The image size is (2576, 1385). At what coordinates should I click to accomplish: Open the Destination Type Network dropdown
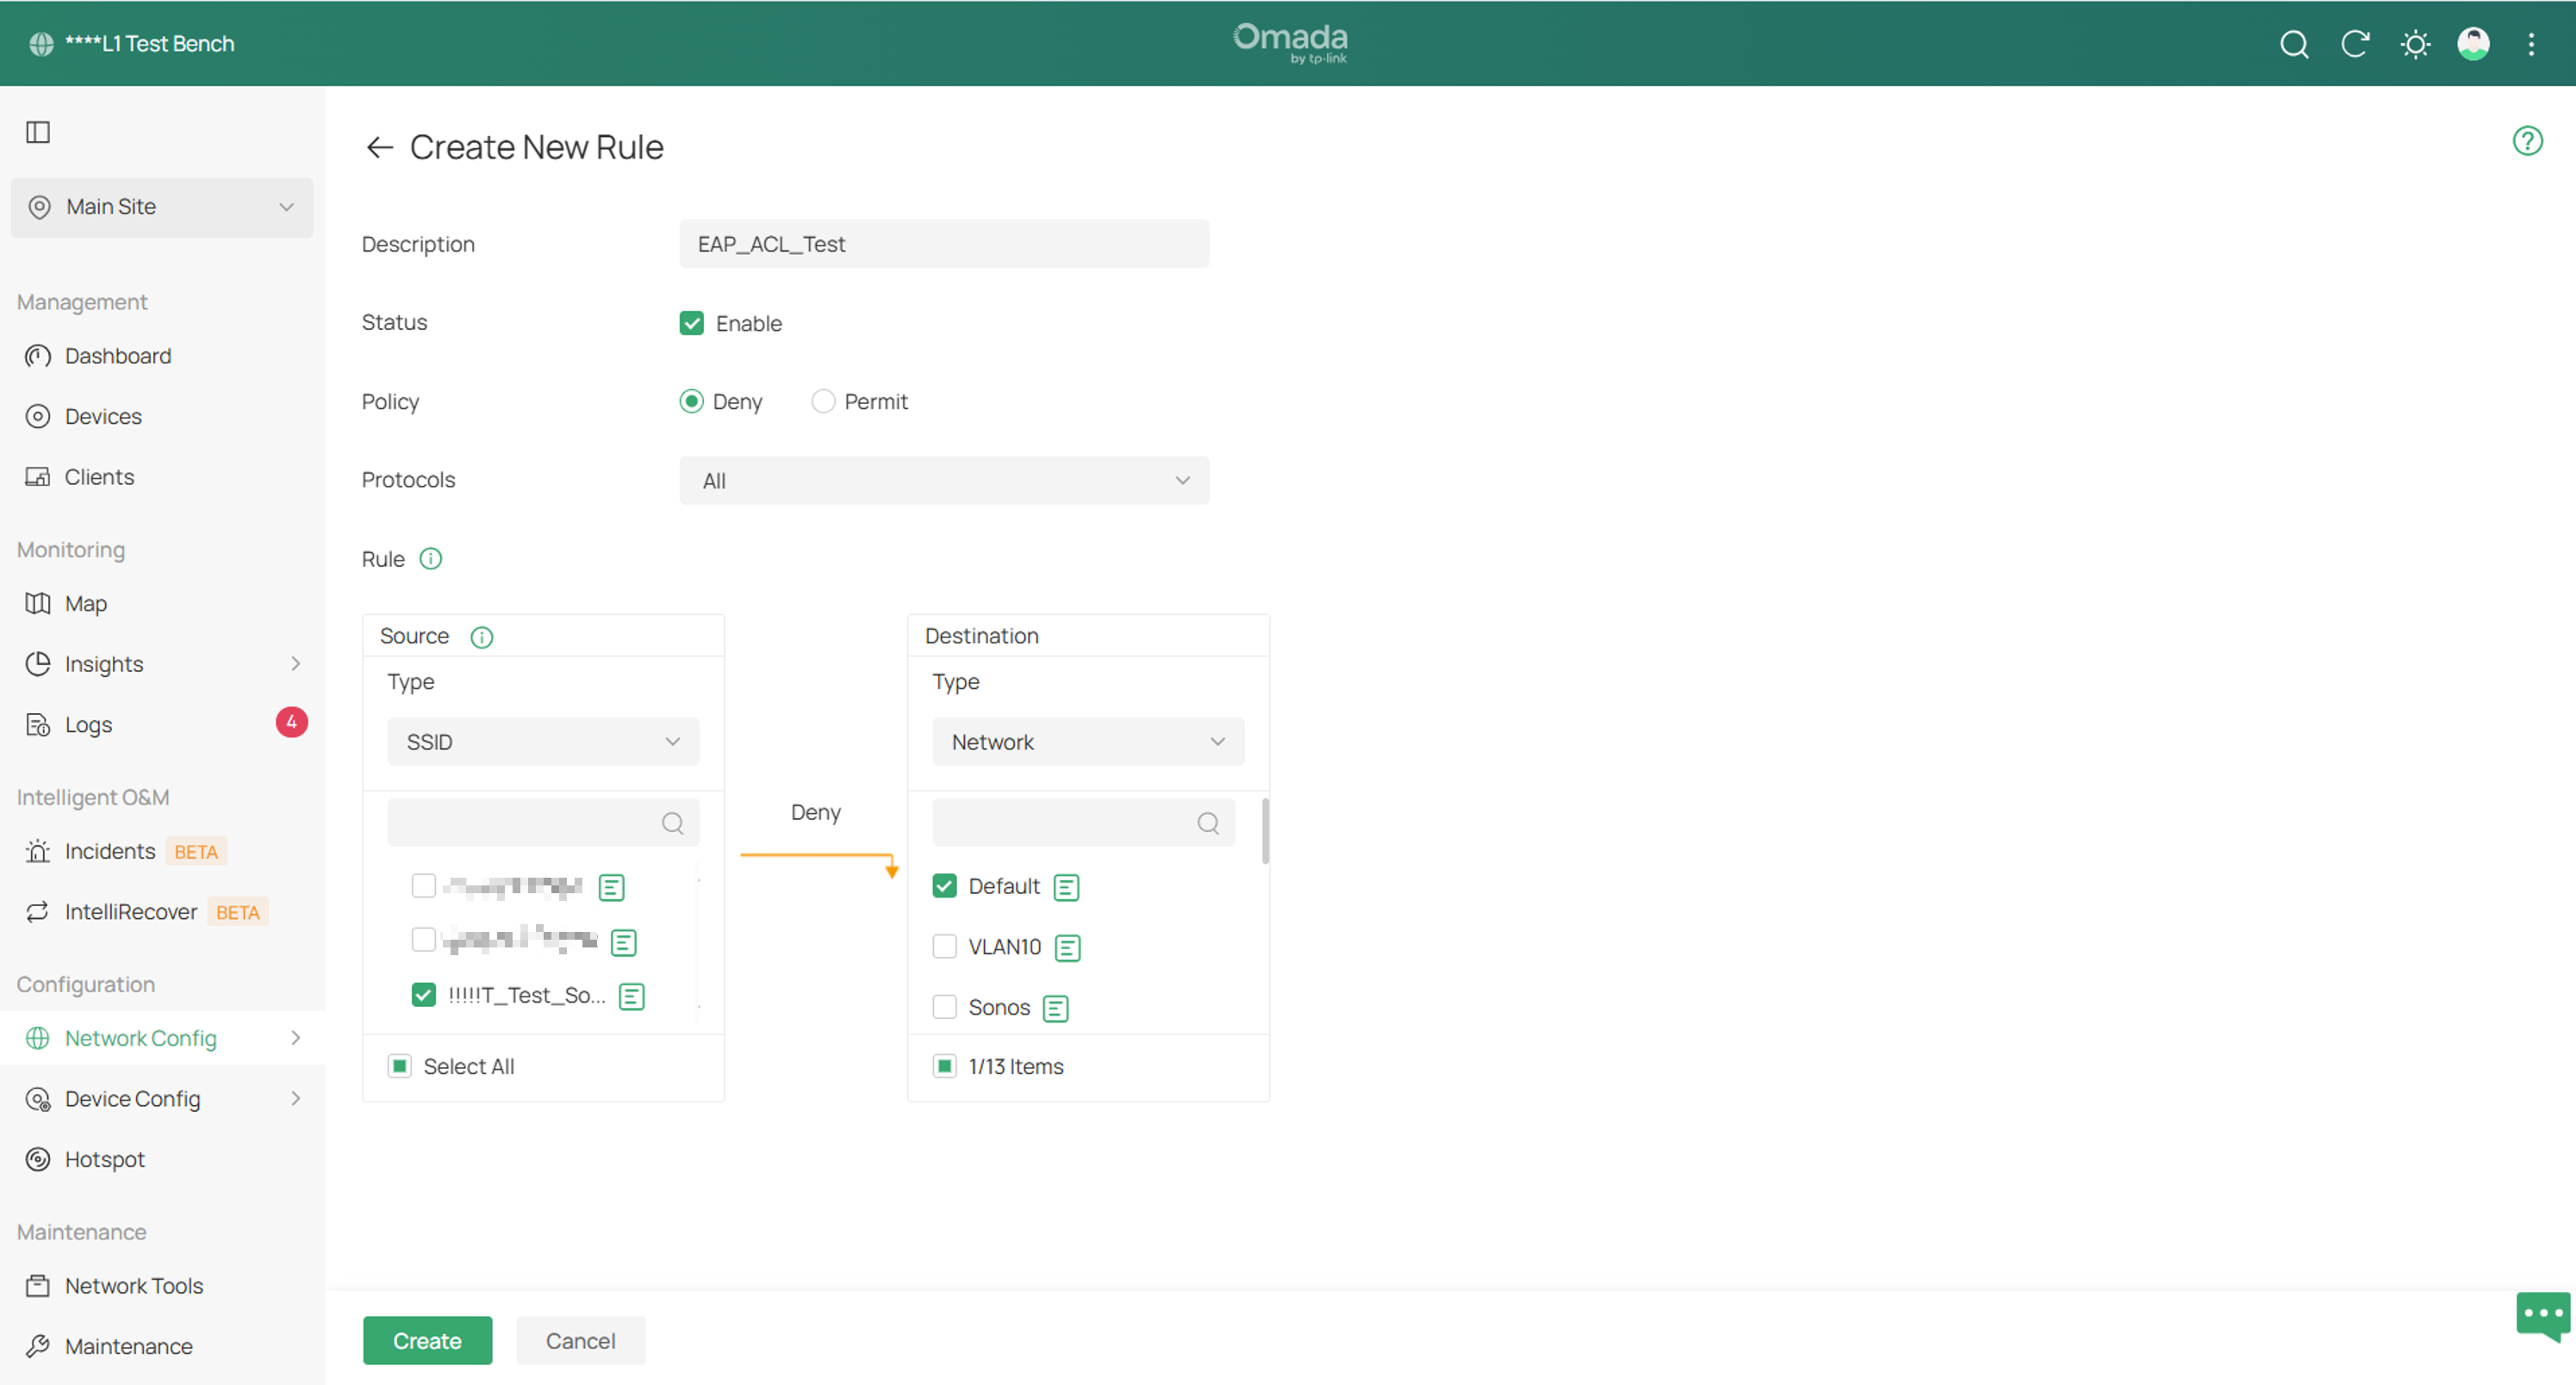[x=1088, y=742]
